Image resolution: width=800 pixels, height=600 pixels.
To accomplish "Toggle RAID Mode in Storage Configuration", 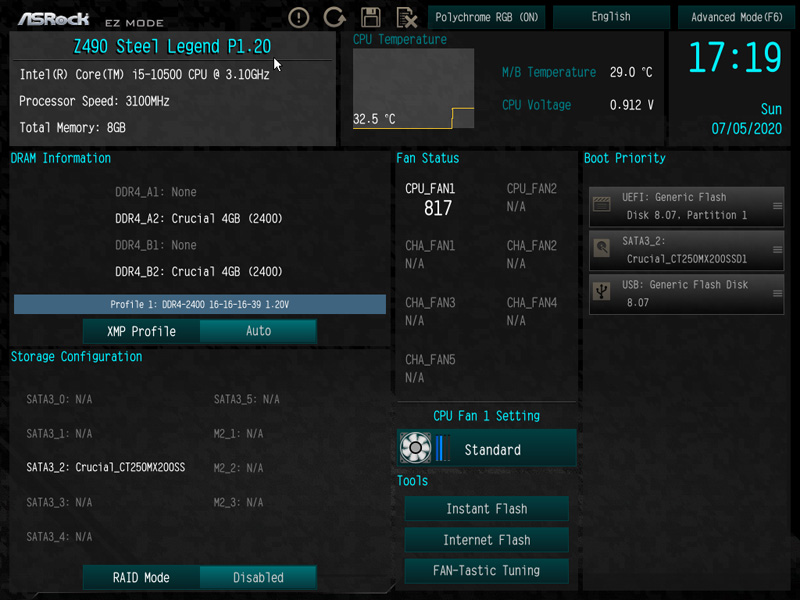I will tap(141, 577).
